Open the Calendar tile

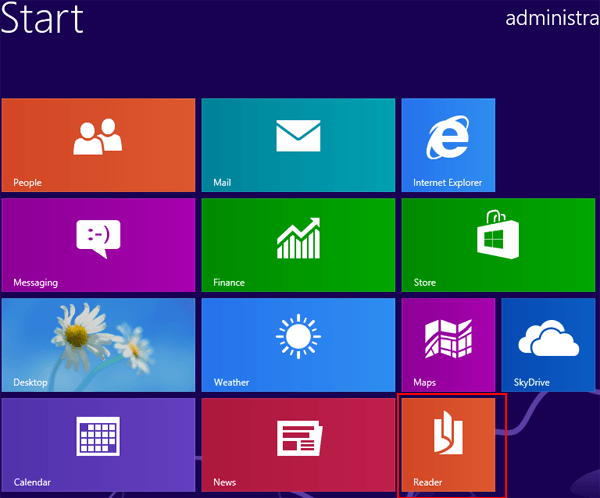tap(98, 445)
